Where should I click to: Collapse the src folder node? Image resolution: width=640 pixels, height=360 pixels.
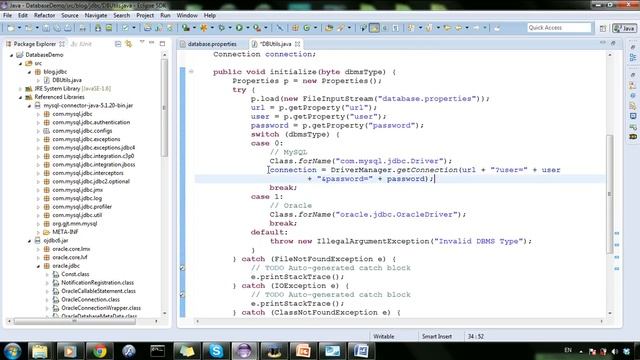(x=20, y=63)
